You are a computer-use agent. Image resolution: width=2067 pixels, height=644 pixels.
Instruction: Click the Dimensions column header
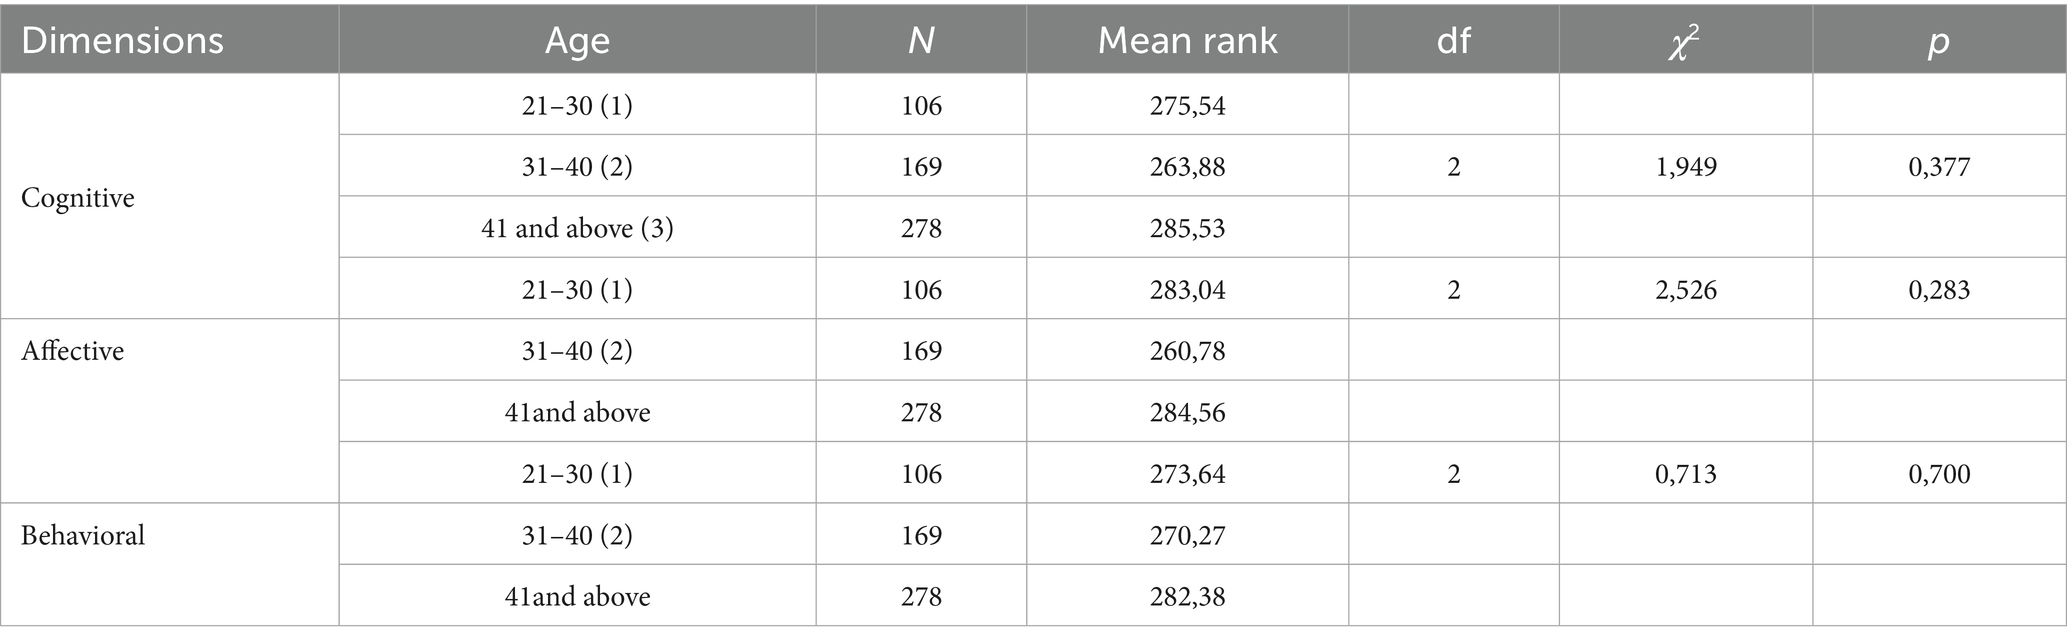pos(122,41)
